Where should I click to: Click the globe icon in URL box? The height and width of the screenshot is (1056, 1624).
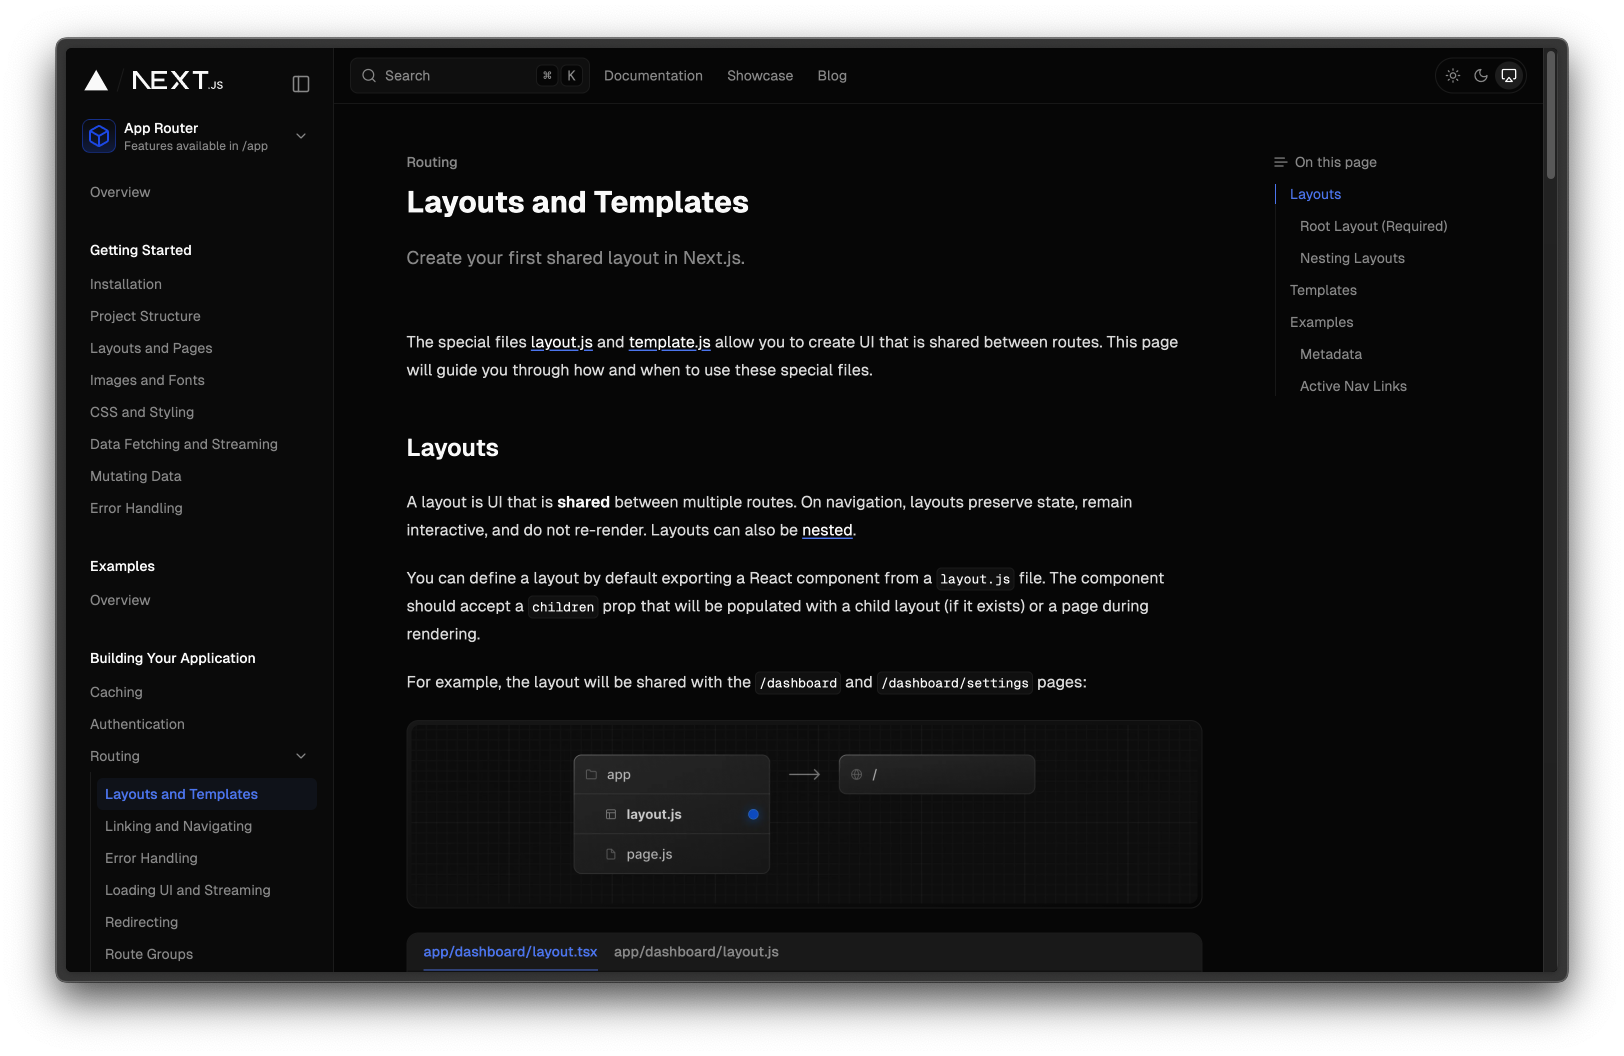(x=856, y=775)
